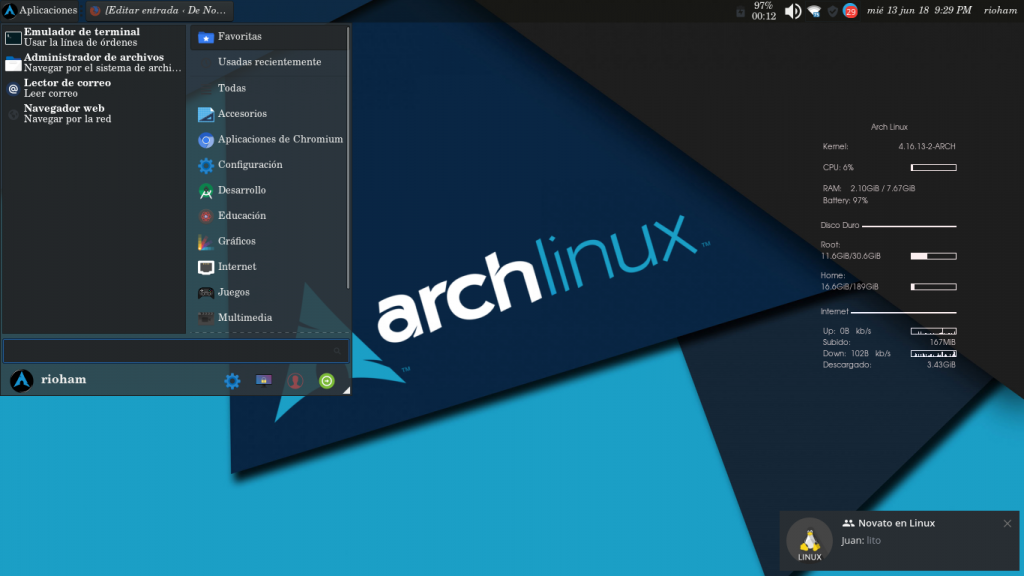1024x576 pixels.
Task: Open the volume speaker icon in the tray
Action: (792, 11)
